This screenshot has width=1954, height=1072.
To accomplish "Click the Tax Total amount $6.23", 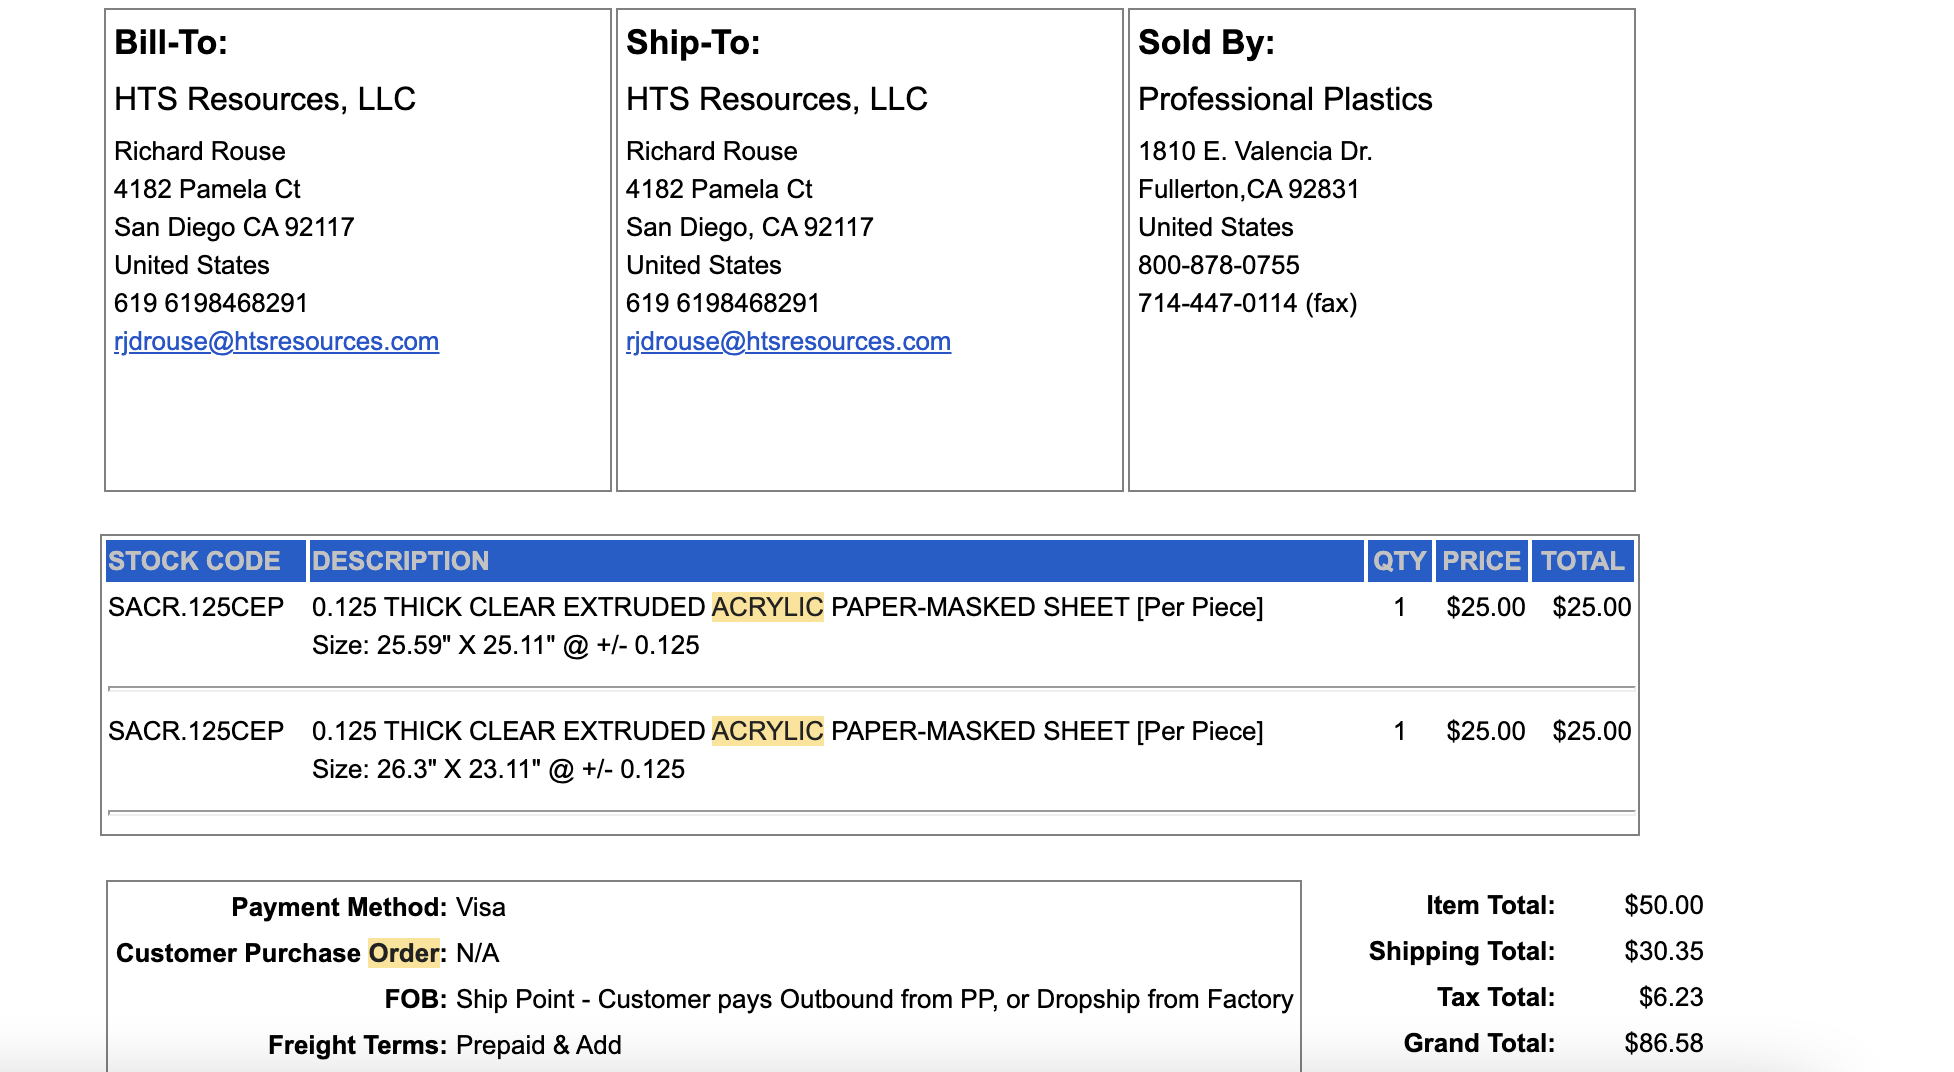I will pyautogui.click(x=1671, y=997).
